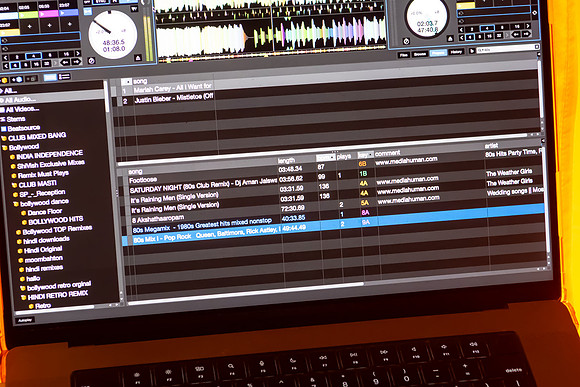Trigger the green cue point pad
Image resolution: width=580 pixels, height=387 pixels.
coord(29,15)
